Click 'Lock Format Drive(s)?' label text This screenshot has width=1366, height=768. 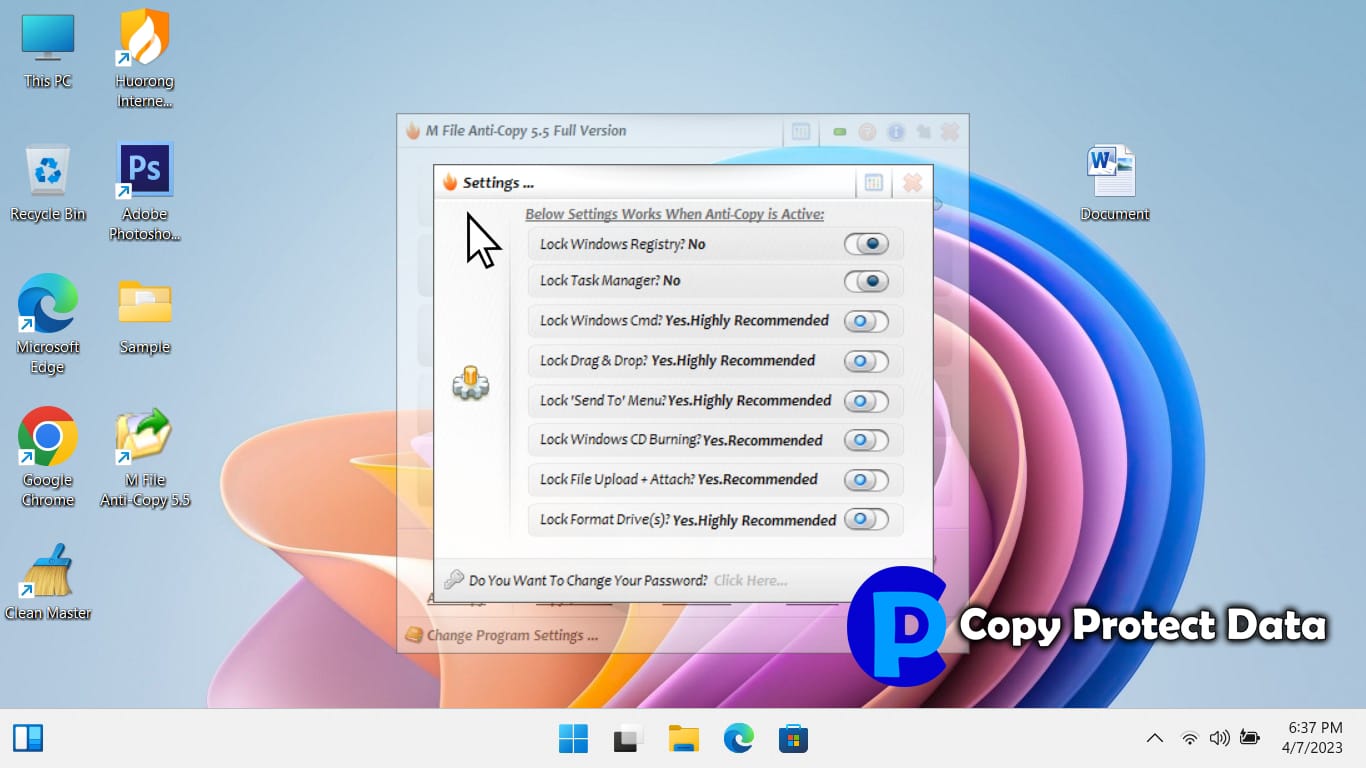pos(604,520)
